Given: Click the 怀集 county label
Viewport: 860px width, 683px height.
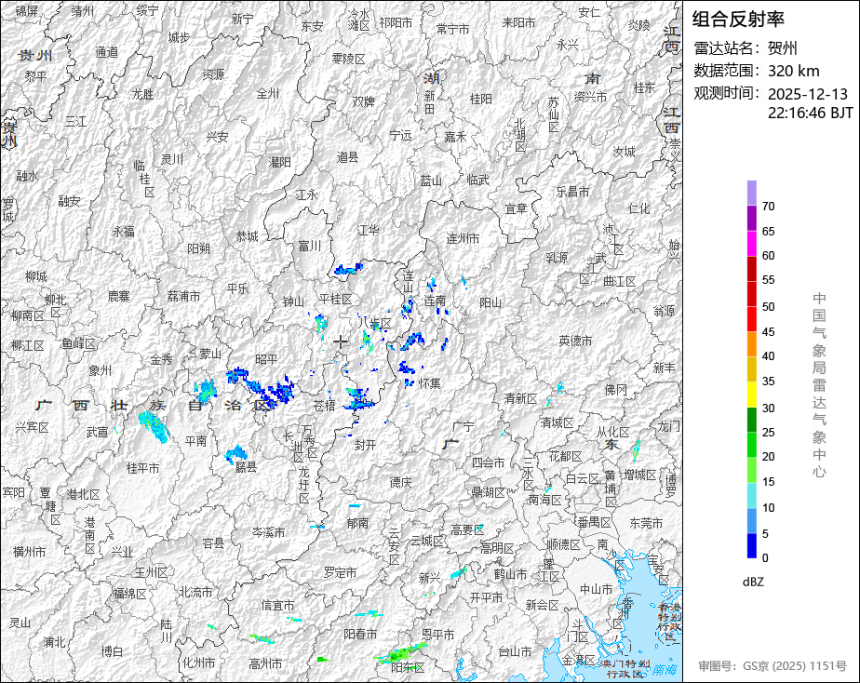Looking at the screenshot, I should pyautogui.click(x=429, y=383).
